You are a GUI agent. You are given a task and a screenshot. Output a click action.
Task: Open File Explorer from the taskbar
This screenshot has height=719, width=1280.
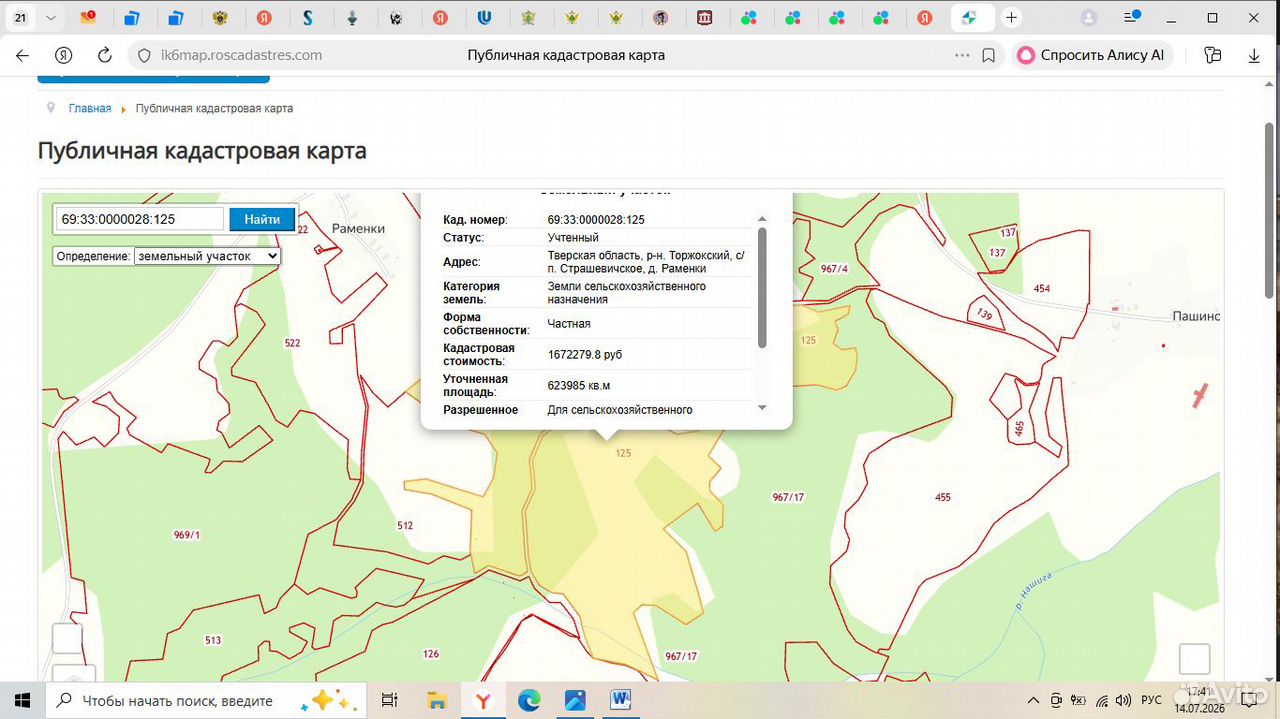(436, 701)
